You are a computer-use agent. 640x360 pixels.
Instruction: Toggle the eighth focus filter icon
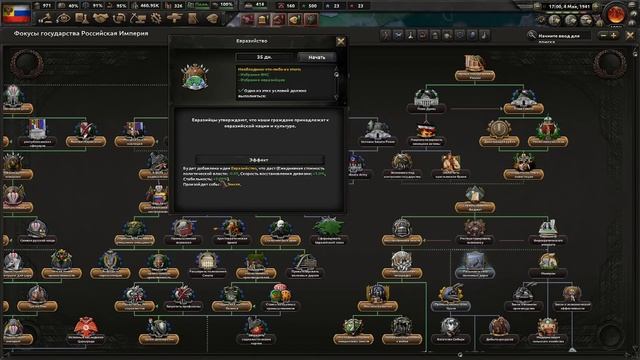pos(472,36)
